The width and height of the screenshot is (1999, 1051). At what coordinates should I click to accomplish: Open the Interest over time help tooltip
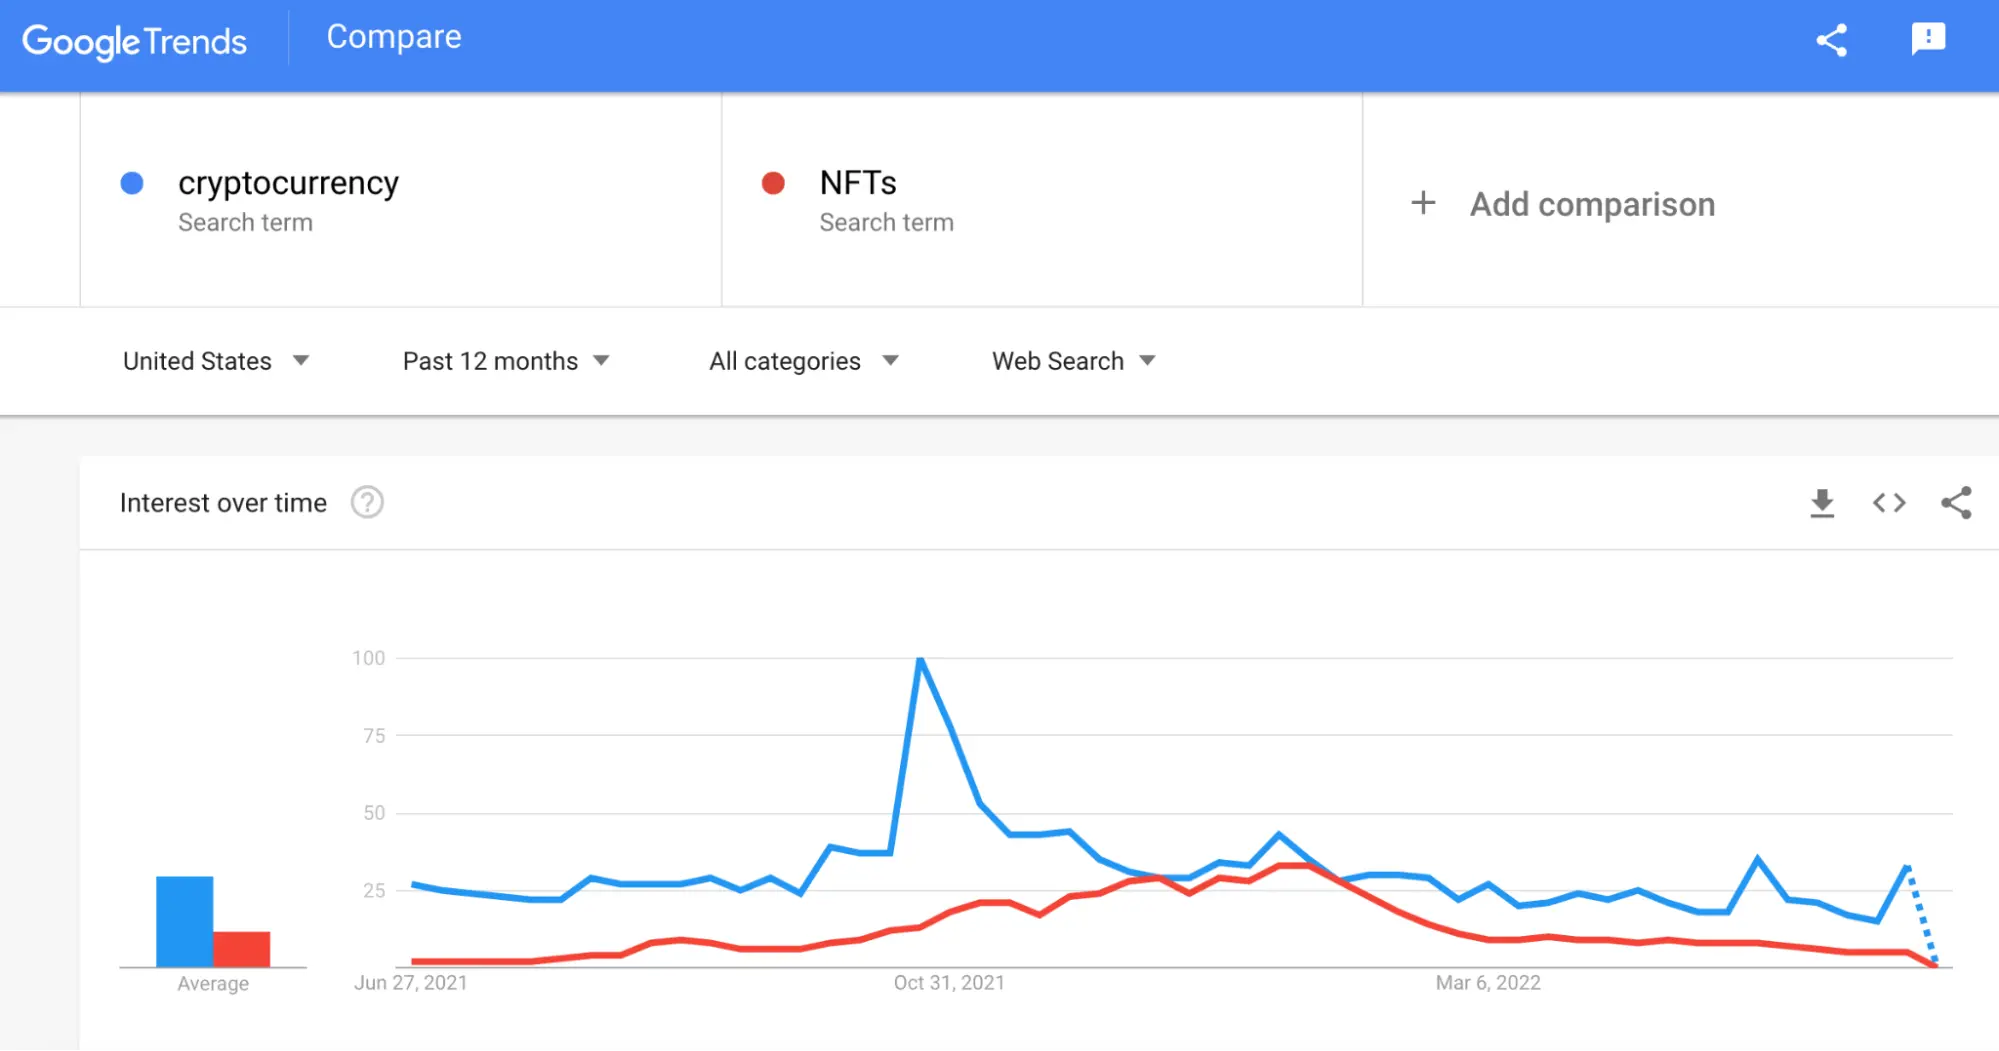367,502
